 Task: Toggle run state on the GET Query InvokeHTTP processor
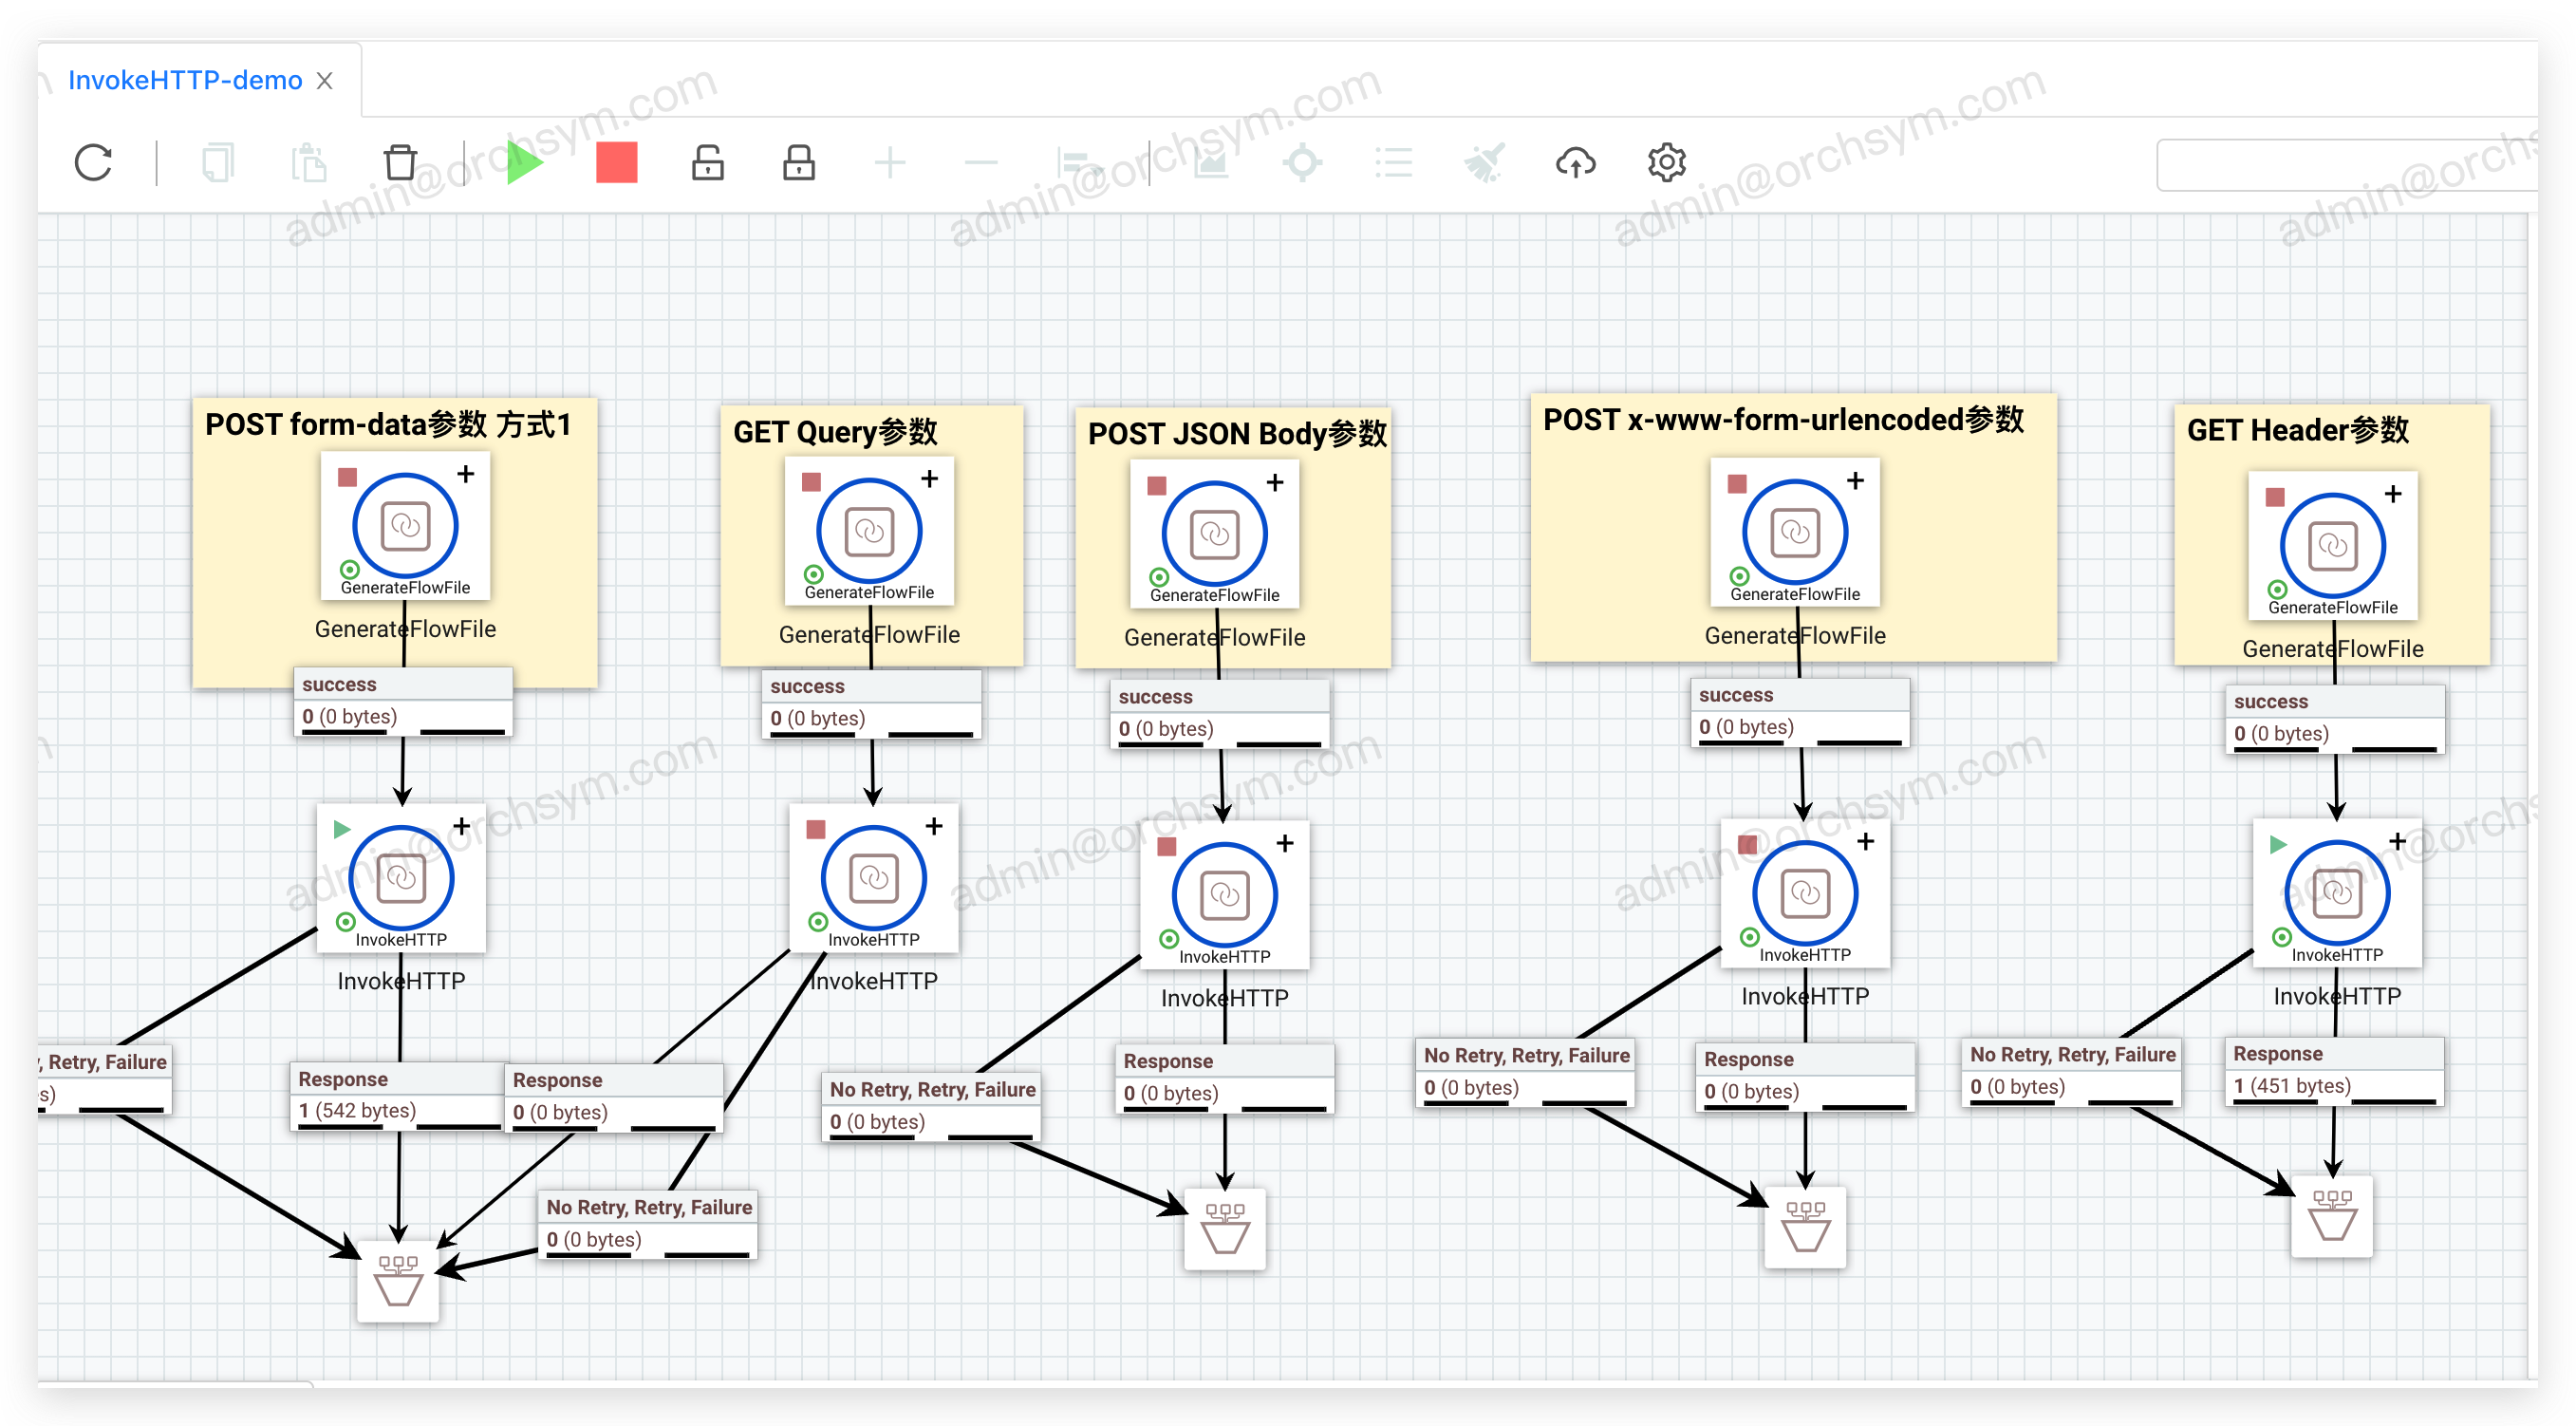[816, 829]
